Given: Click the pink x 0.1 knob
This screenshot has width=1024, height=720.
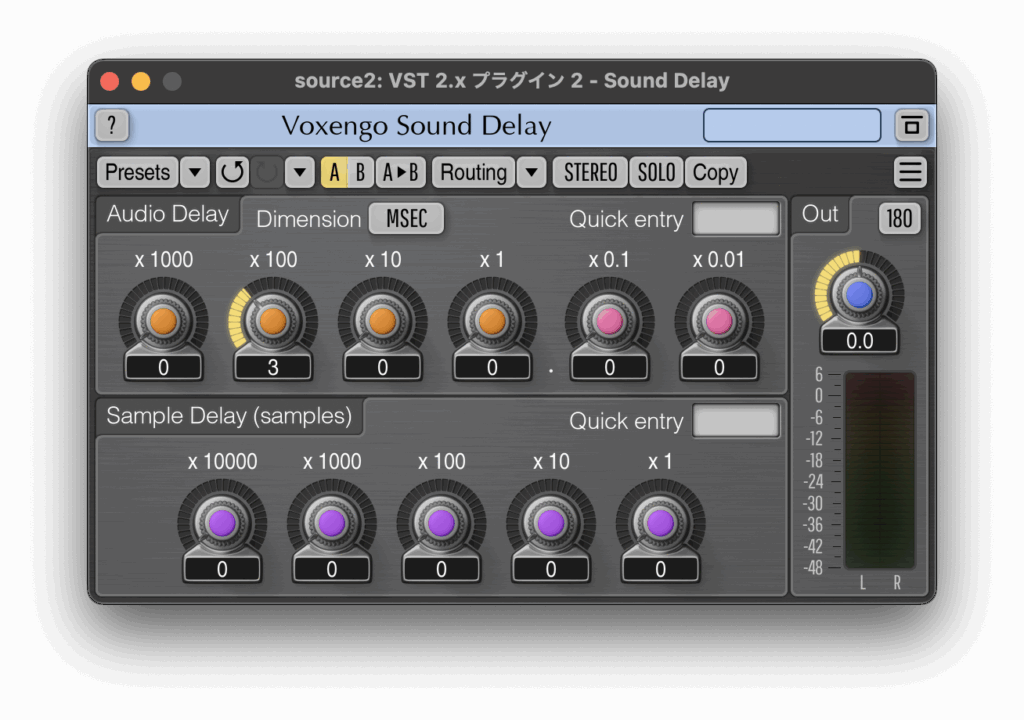Looking at the screenshot, I should pyautogui.click(x=609, y=321).
